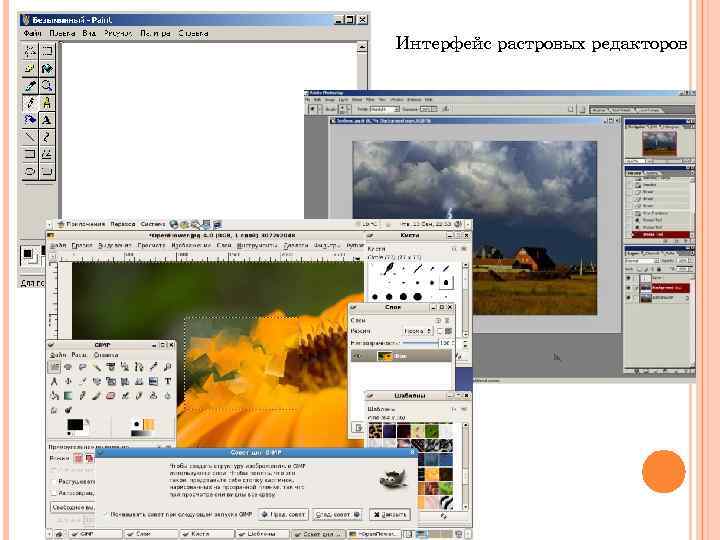Open the 'Изображение' menu in GIMP image window
This screenshot has width=720, height=540.
[x=191, y=245]
